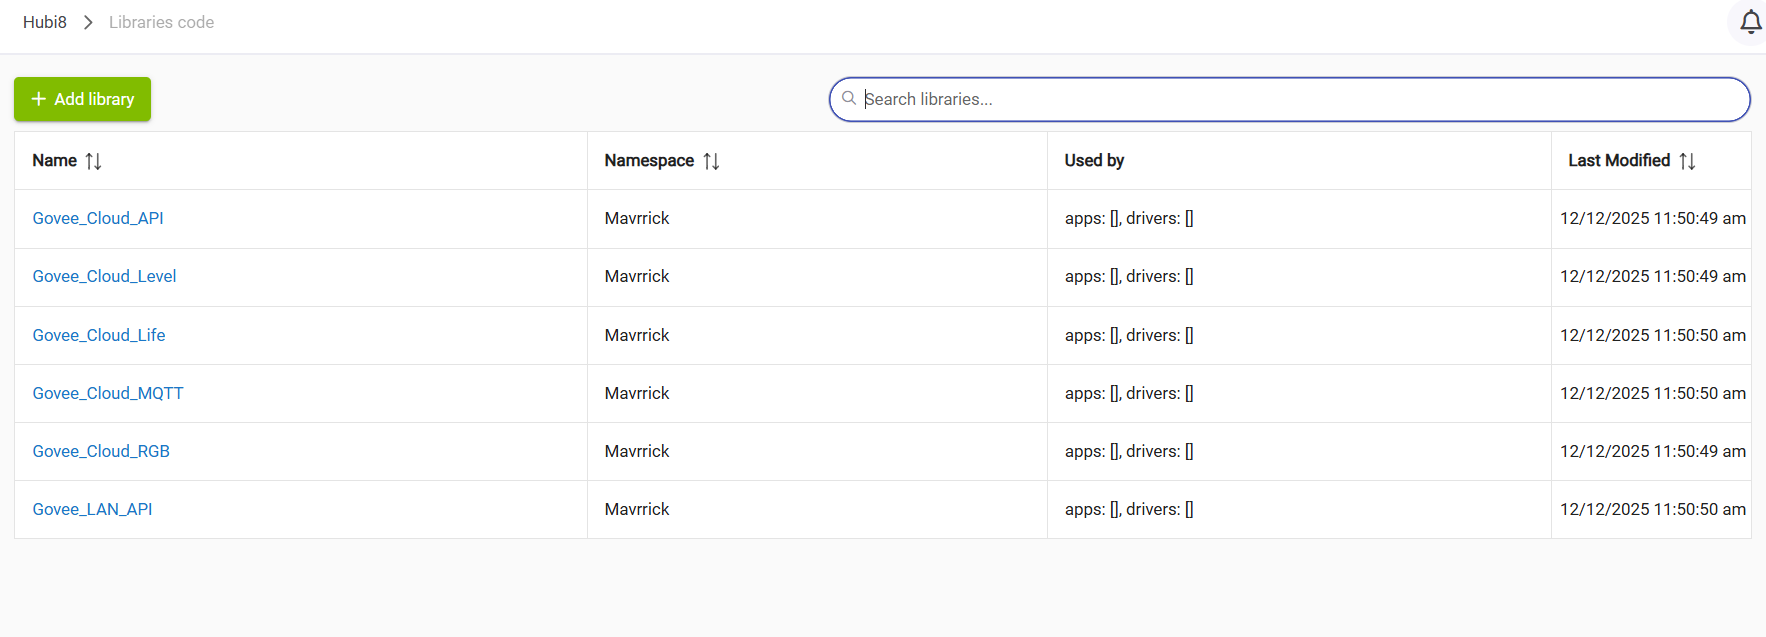Open the Govee_LAN_API library
1766x637 pixels.
pos(92,509)
